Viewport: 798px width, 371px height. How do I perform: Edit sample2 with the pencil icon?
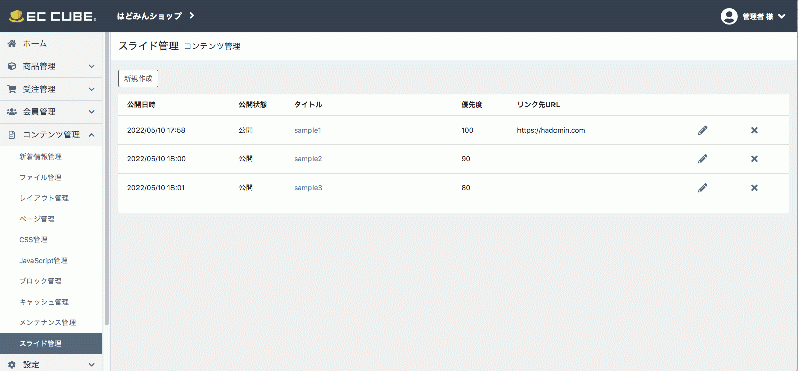[702, 159]
